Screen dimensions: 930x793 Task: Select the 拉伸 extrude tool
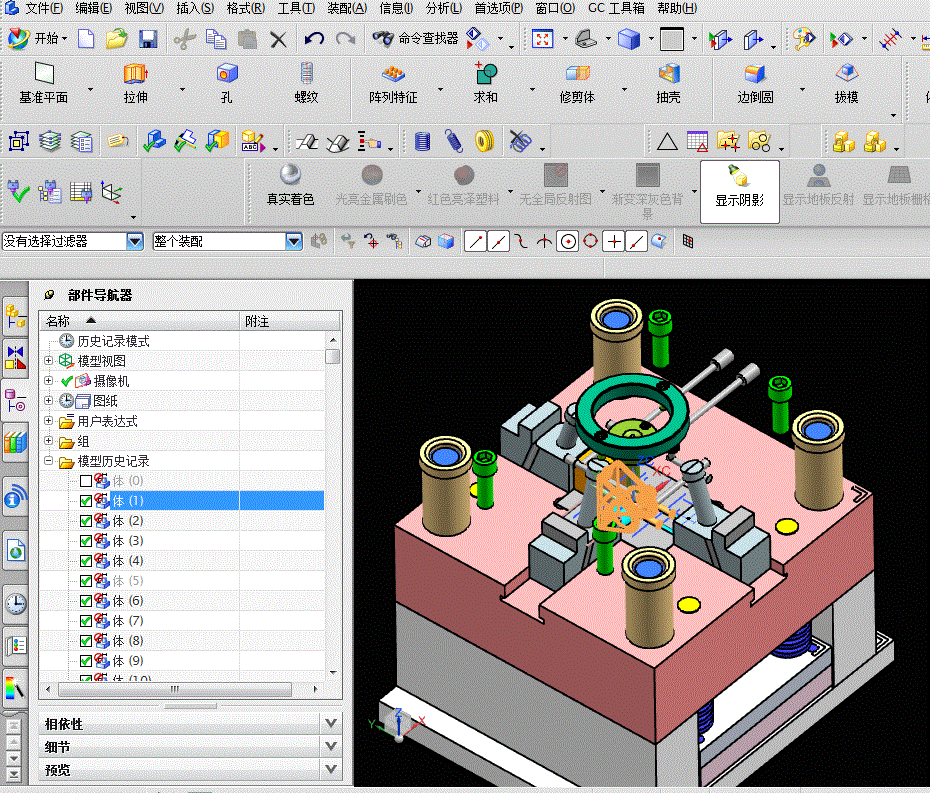coord(136,83)
